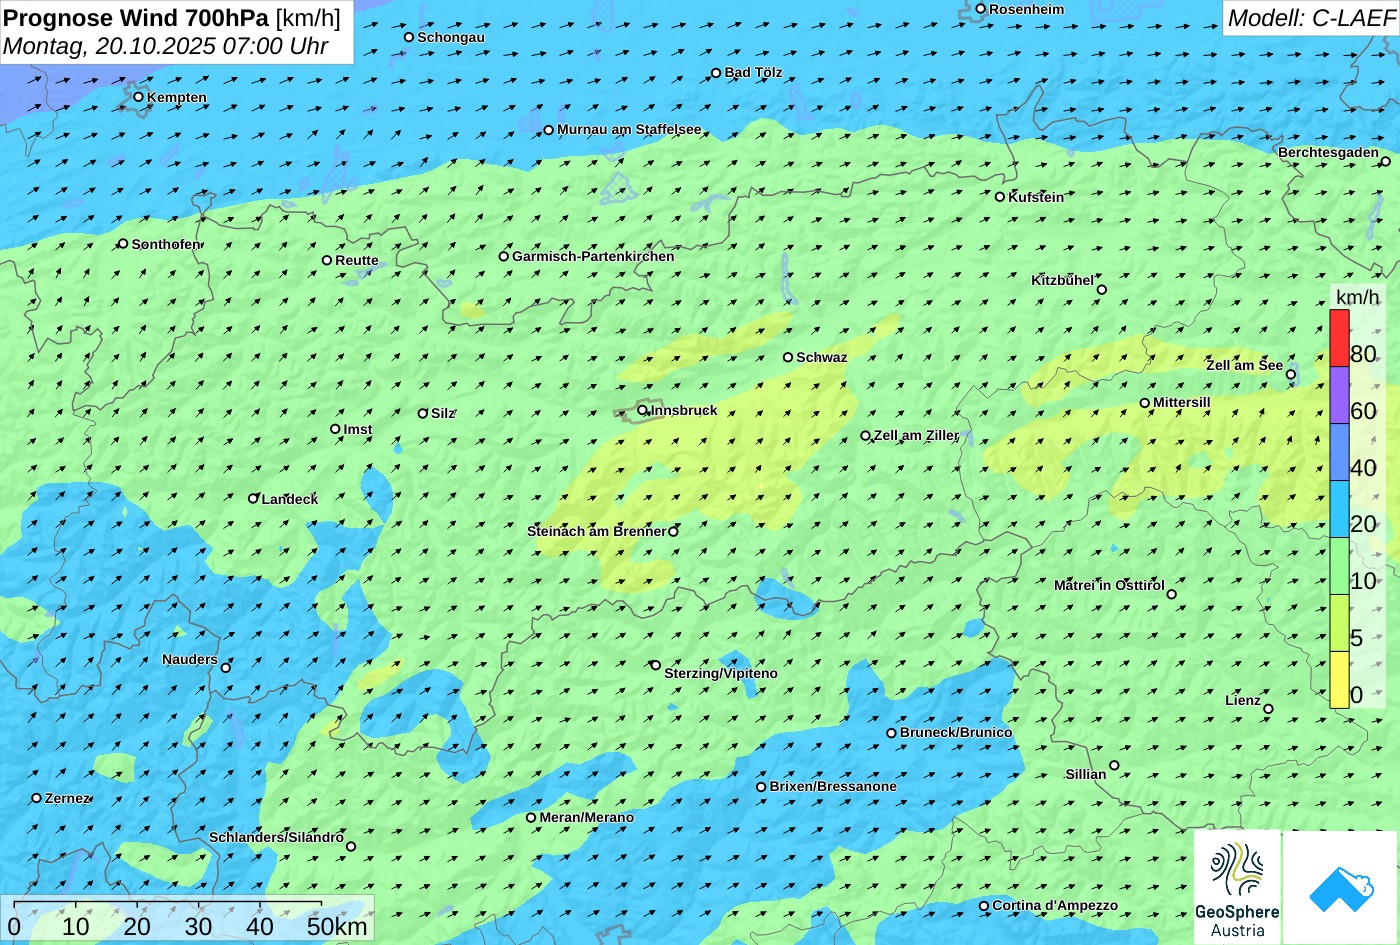
Task: Click the Zell am See label
Action: tap(1244, 365)
